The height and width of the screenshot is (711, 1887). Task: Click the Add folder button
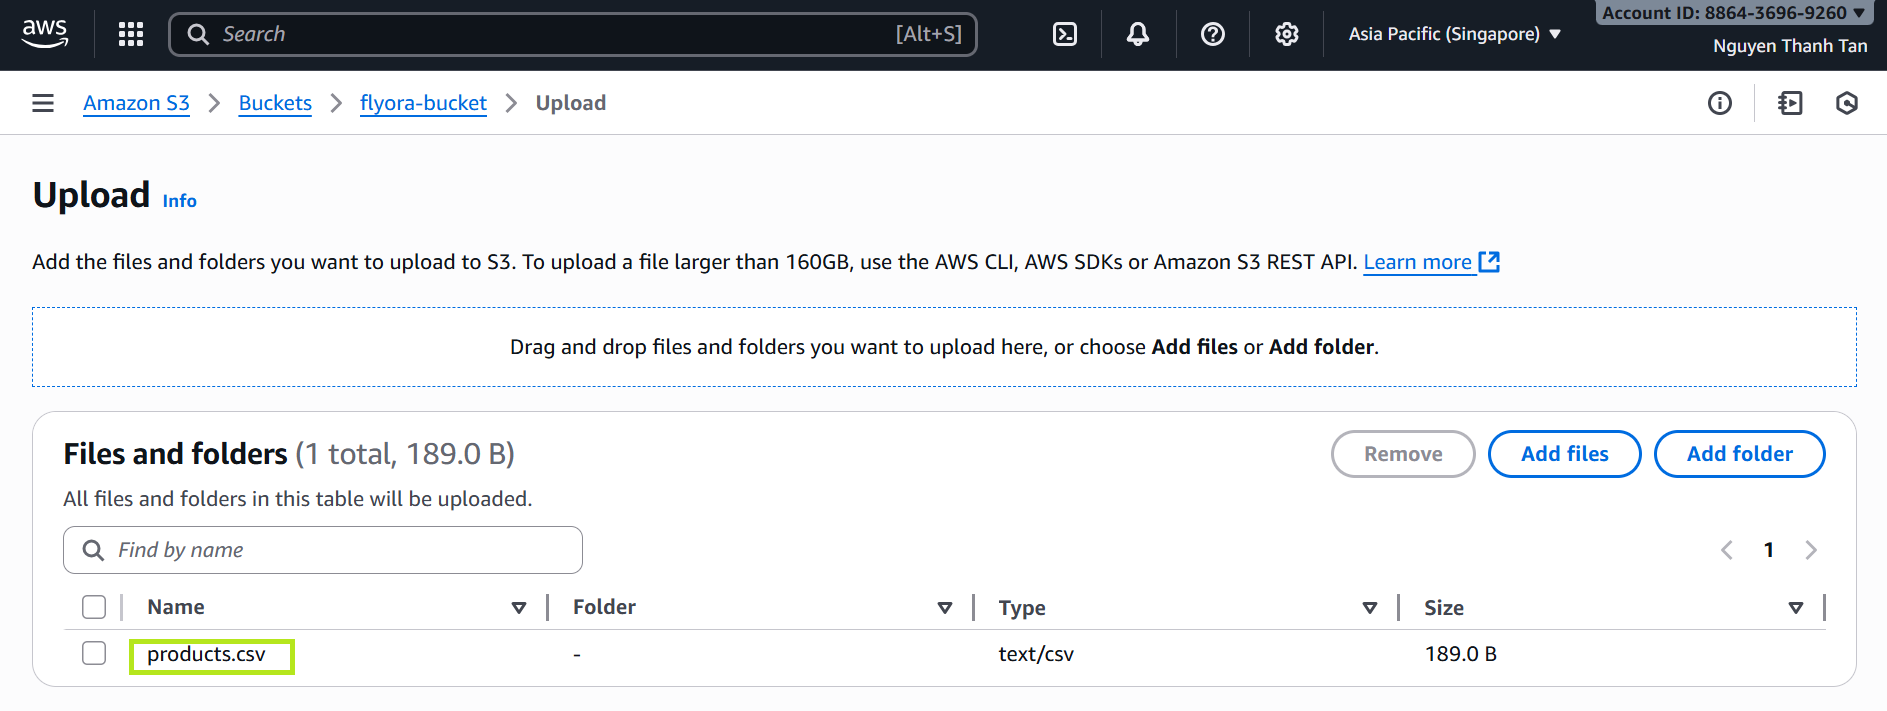(x=1739, y=454)
